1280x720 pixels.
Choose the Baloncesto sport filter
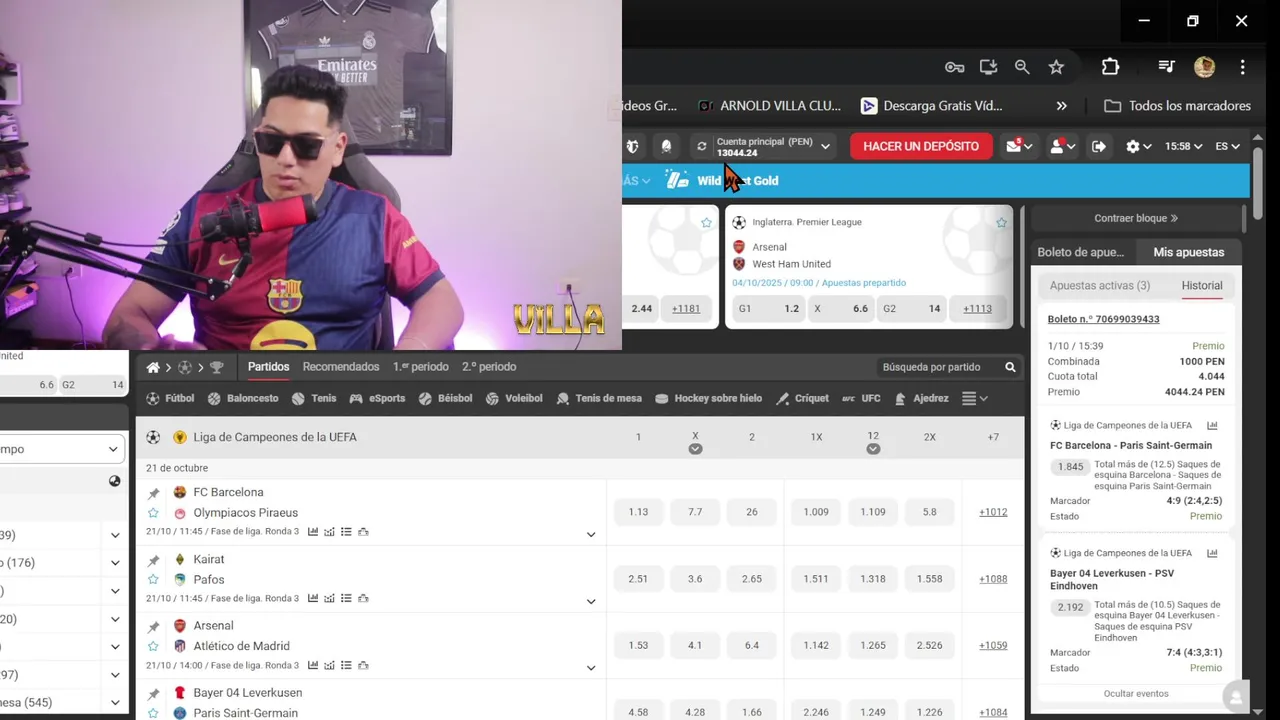point(243,399)
